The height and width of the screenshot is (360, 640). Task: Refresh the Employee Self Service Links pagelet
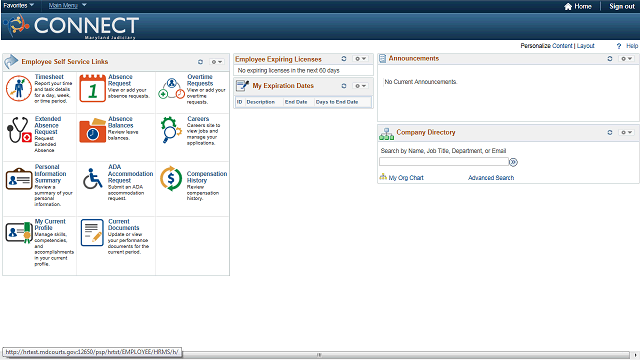tap(200, 62)
